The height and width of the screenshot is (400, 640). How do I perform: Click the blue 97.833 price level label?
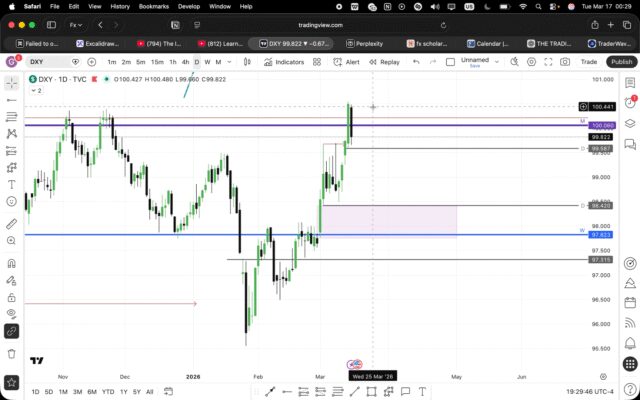(x=601, y=235)
